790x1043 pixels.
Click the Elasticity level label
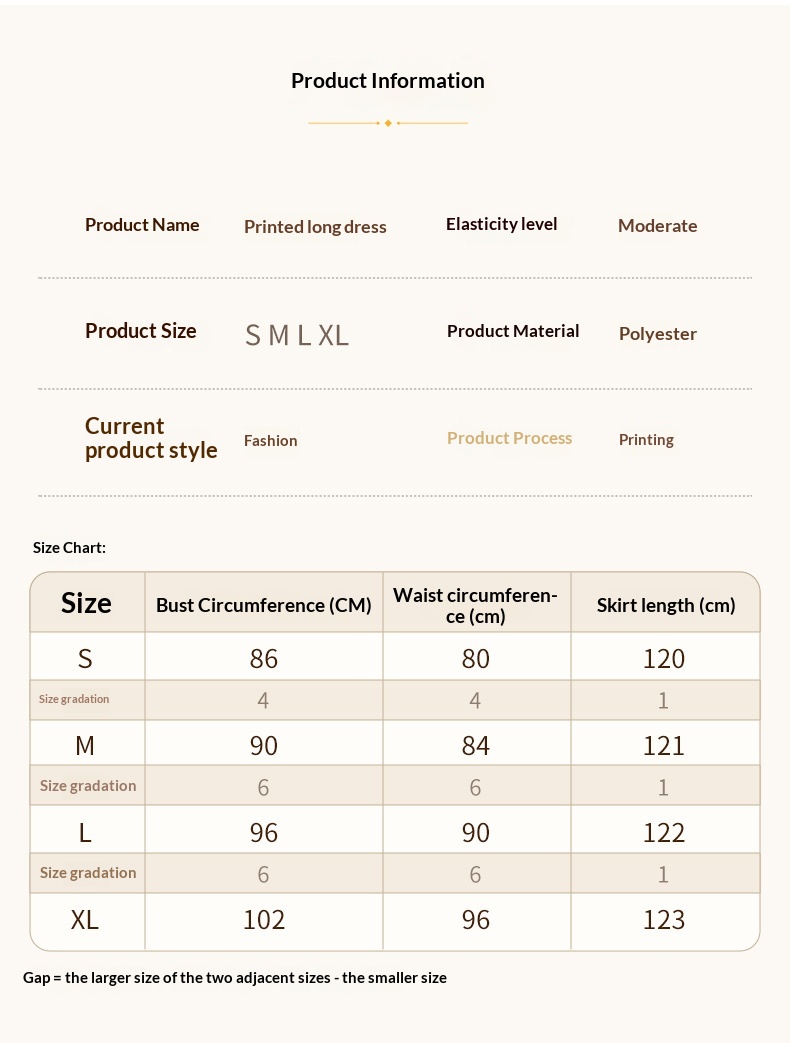[501, 224]
